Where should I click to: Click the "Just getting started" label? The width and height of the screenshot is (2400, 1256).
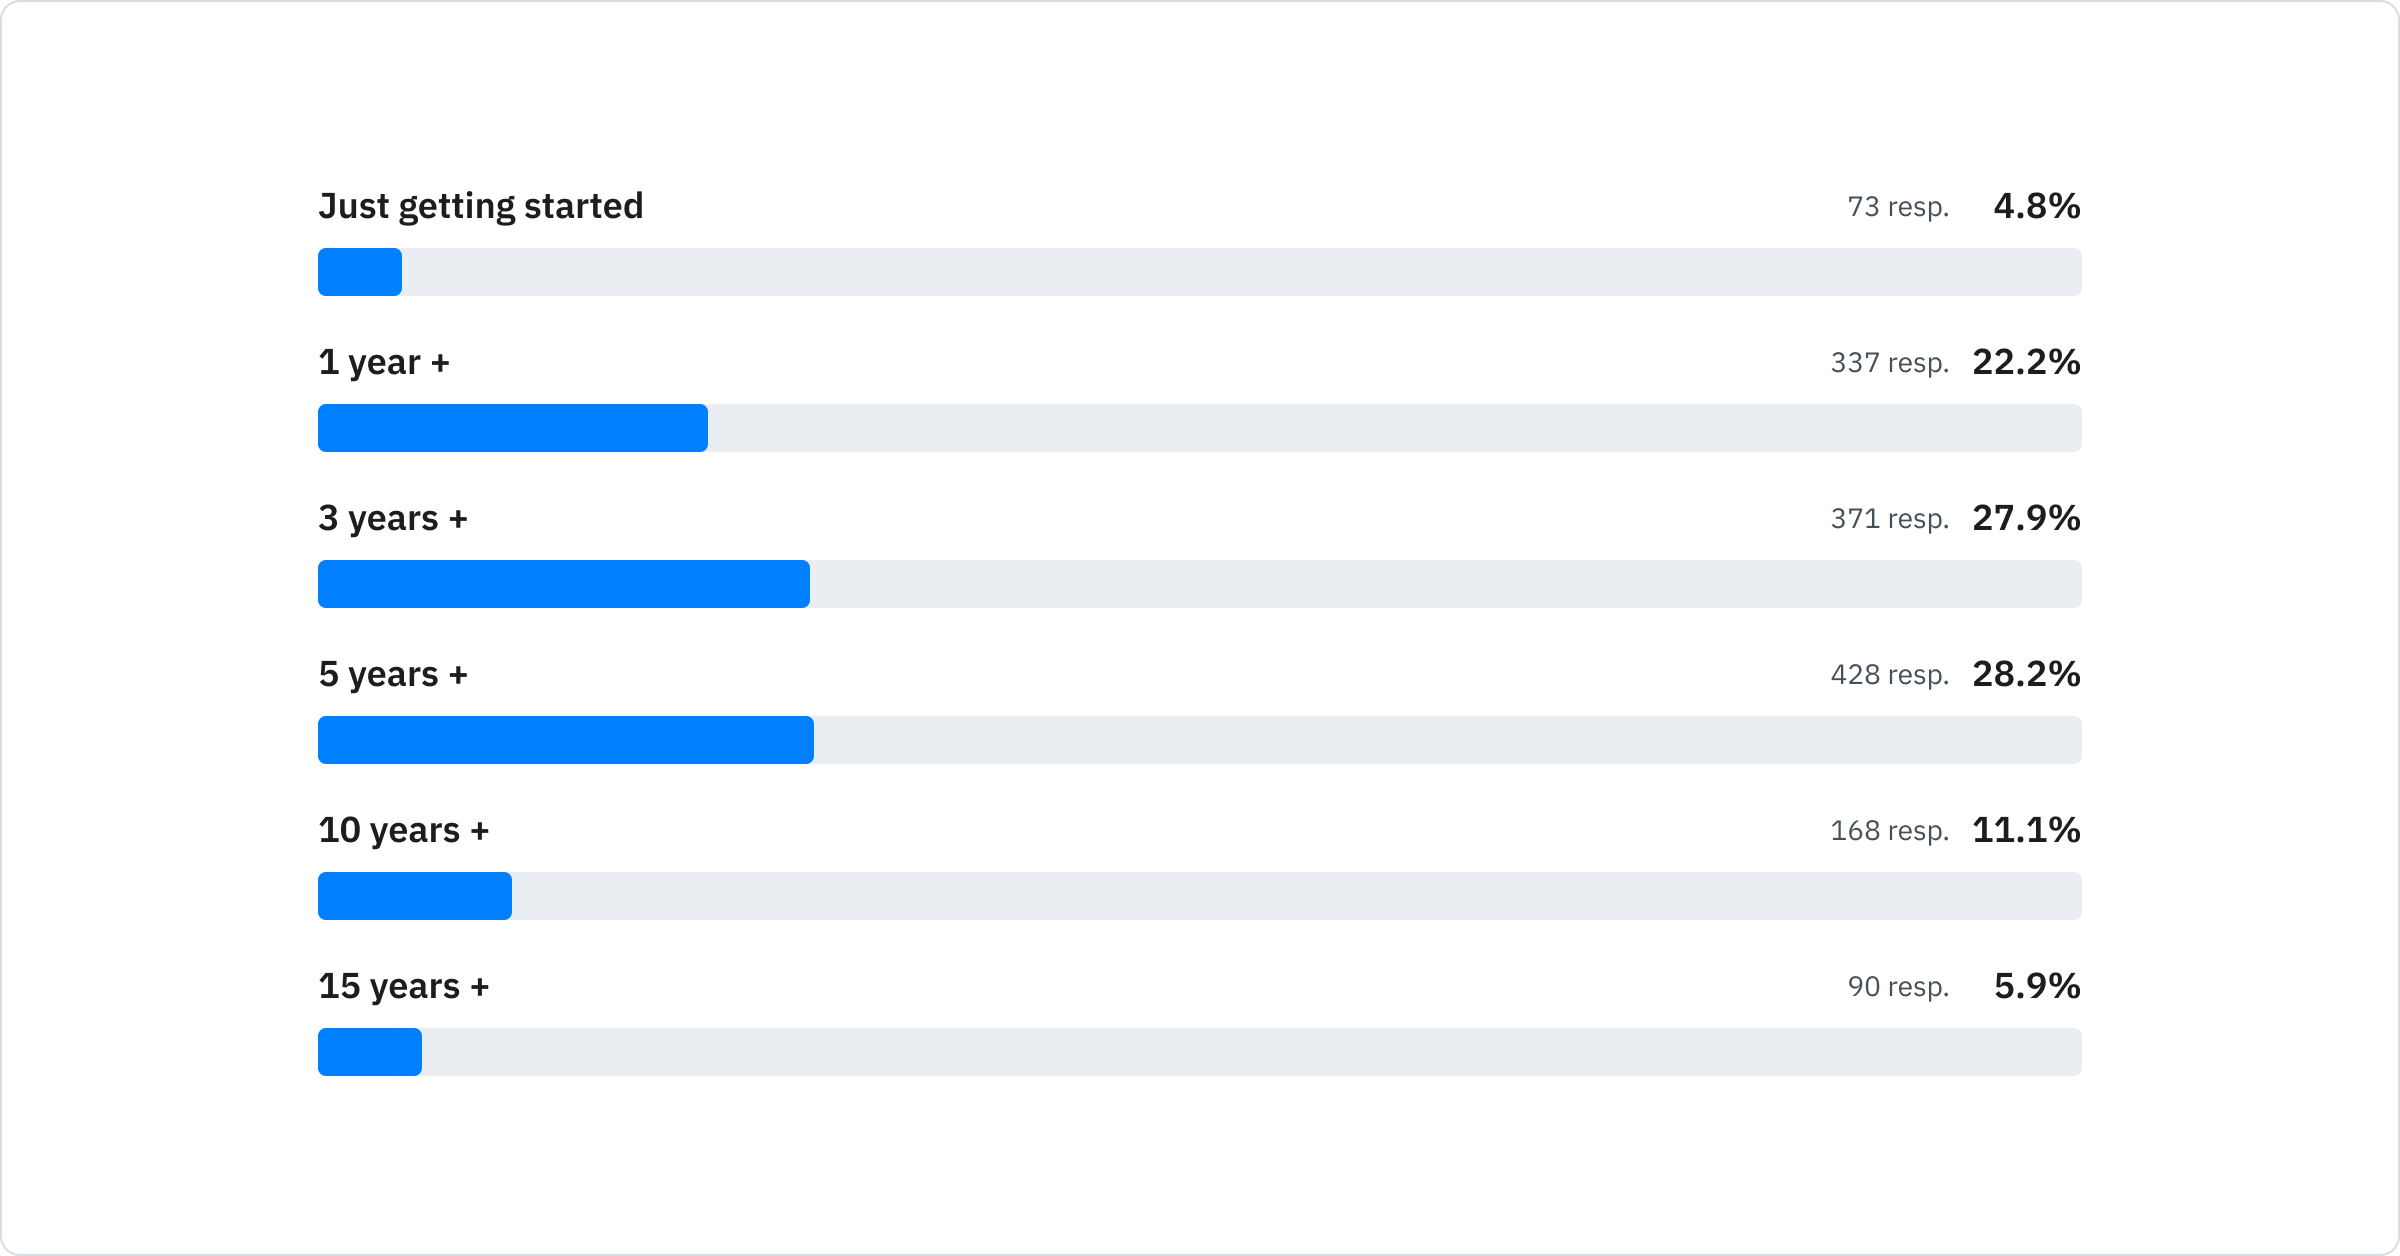coord(480,206)
